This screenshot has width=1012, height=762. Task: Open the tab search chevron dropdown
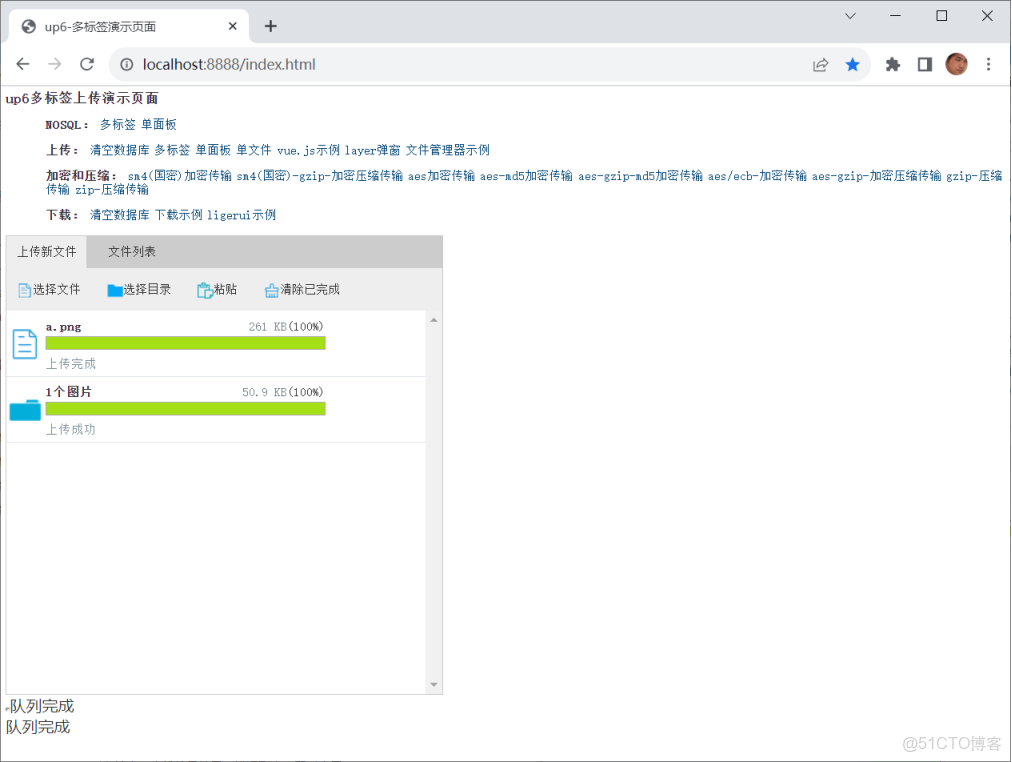pos(850,16)
